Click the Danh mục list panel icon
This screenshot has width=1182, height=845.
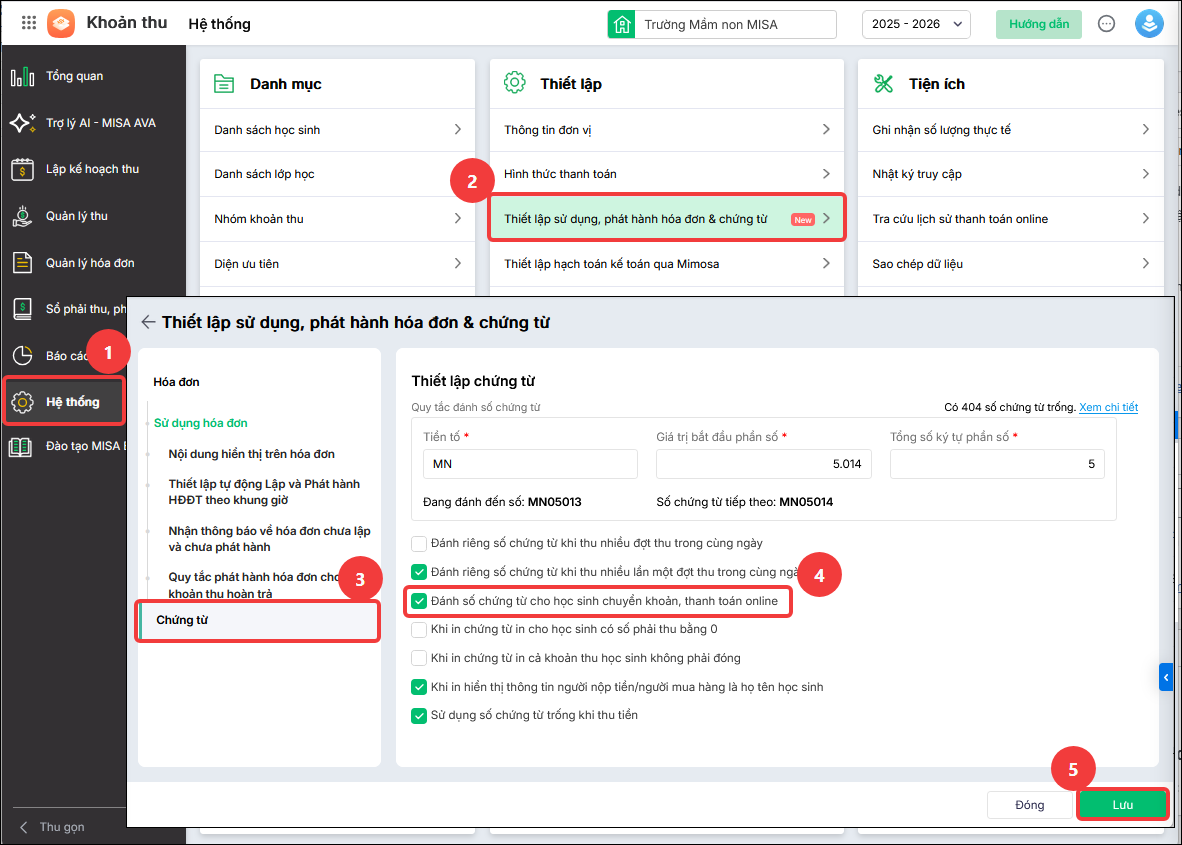224,84
